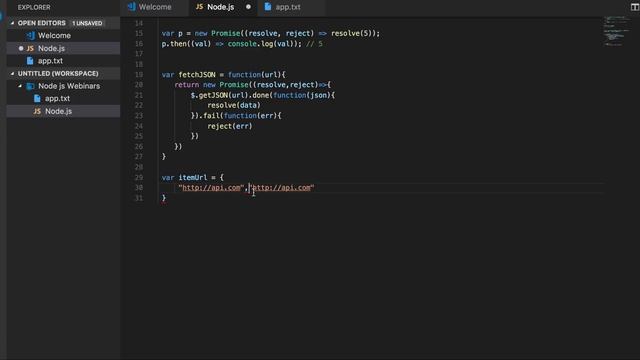Click file icon of app.txt in Open Editors
This screenshot has height=360, width=640.
[x=30, y=61]
